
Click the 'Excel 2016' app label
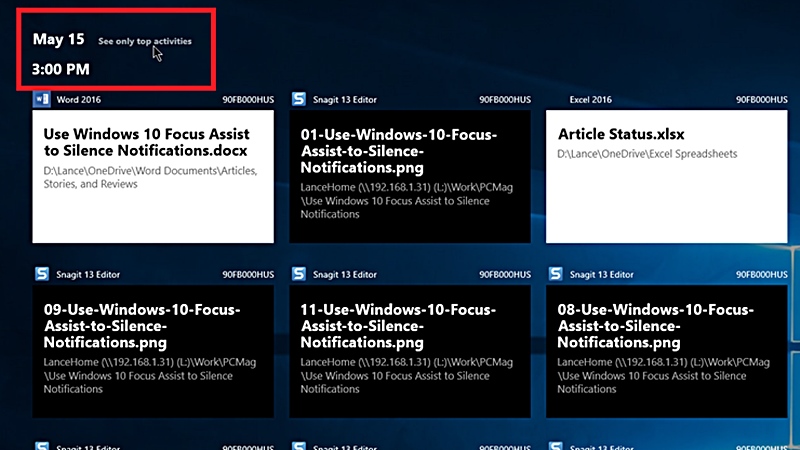pos(590,100)
